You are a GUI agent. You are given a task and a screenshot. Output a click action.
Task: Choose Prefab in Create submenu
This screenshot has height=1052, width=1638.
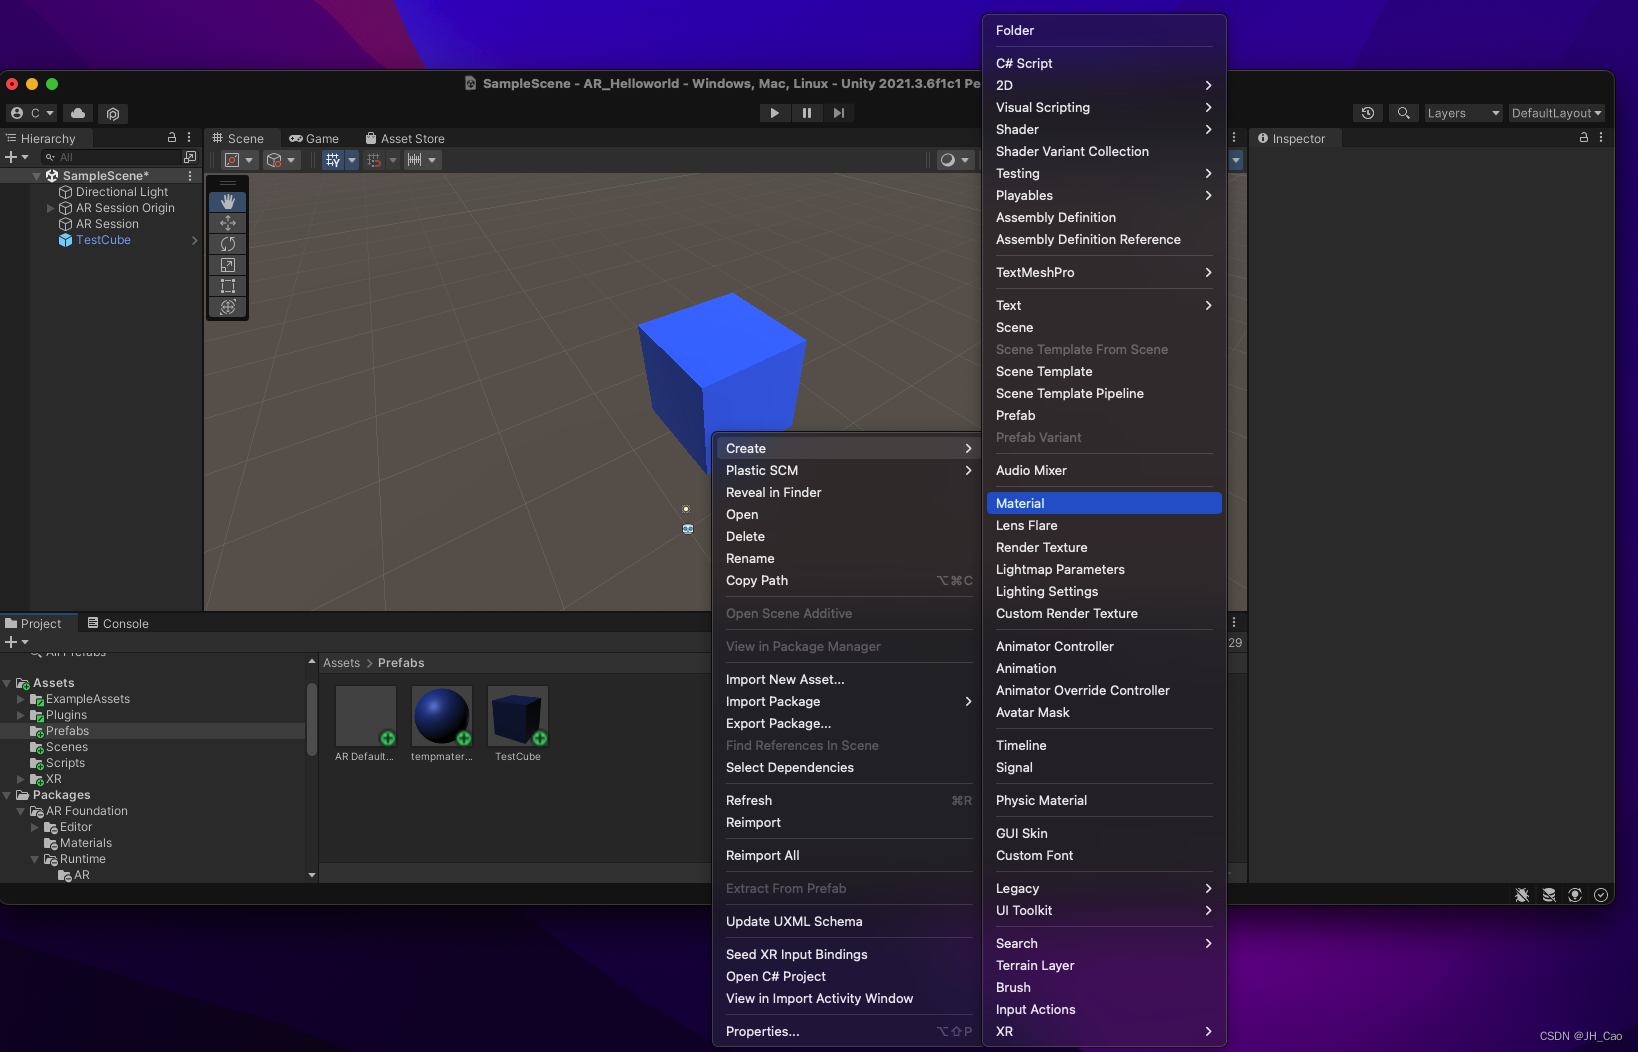click(x=1104, y=415)
